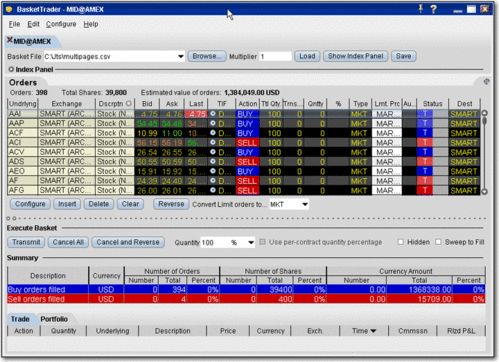The width and height of the screenshot is (499, 362).
Task: Click the TIF clock icon in AFG row
Action: pyautogui.click(x=213, y=190)
